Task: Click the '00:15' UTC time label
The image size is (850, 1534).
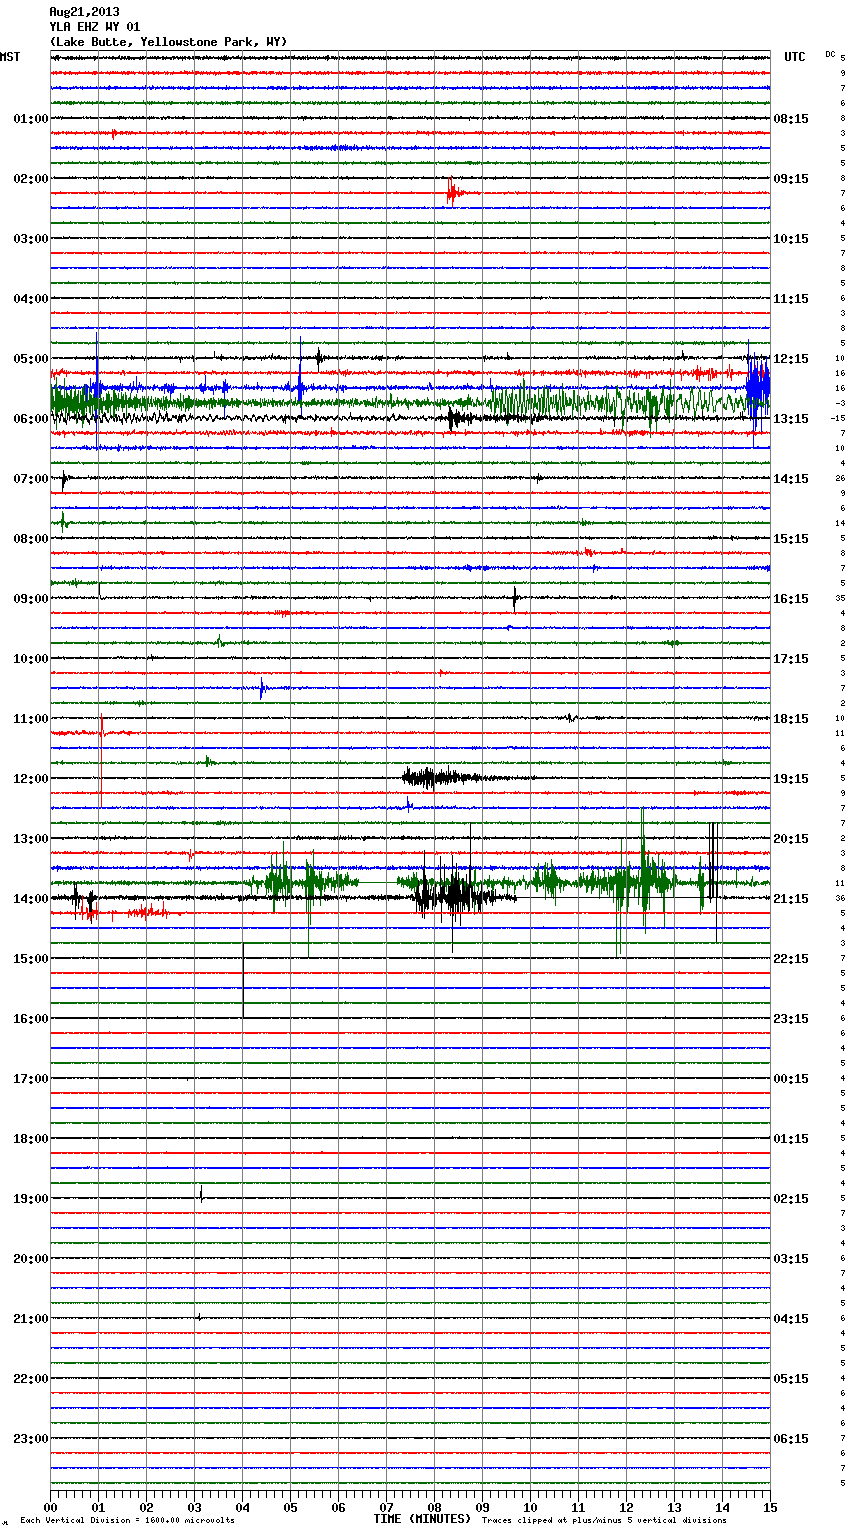Action: click(x=791, y=1079)
